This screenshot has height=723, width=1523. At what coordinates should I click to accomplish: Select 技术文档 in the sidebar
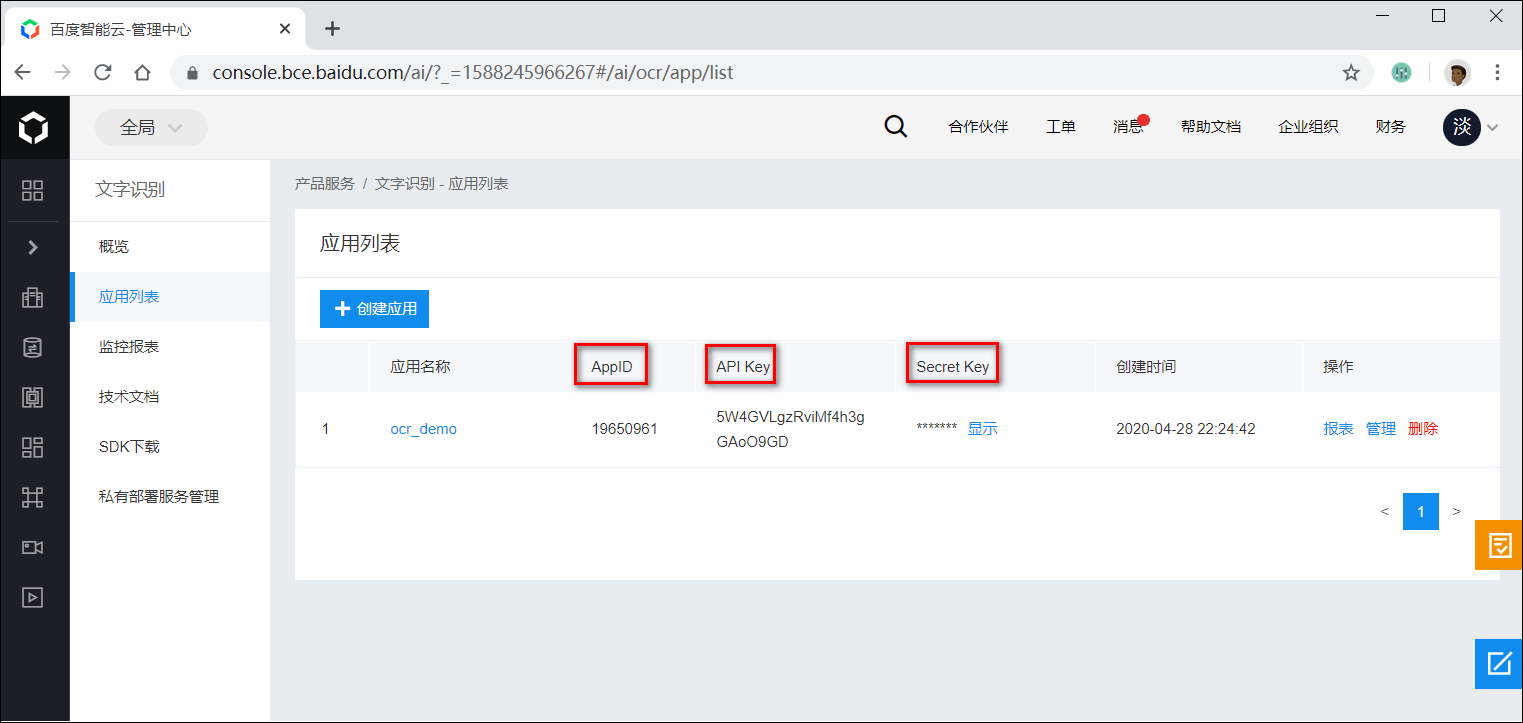170,397
